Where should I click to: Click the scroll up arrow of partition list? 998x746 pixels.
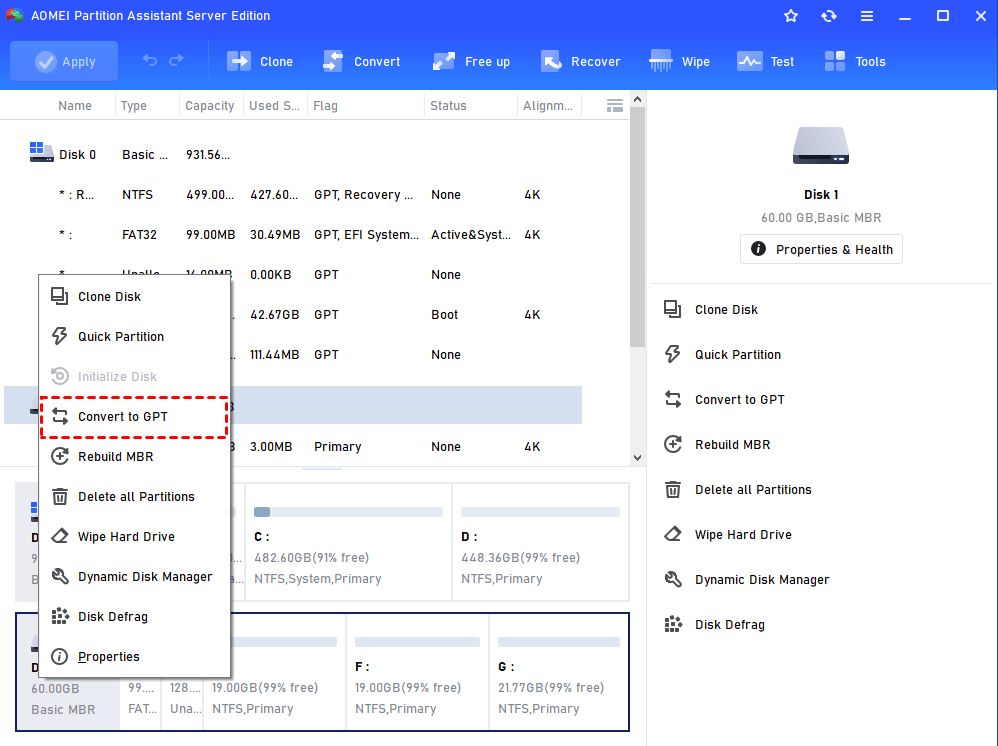tap(638, 99)
